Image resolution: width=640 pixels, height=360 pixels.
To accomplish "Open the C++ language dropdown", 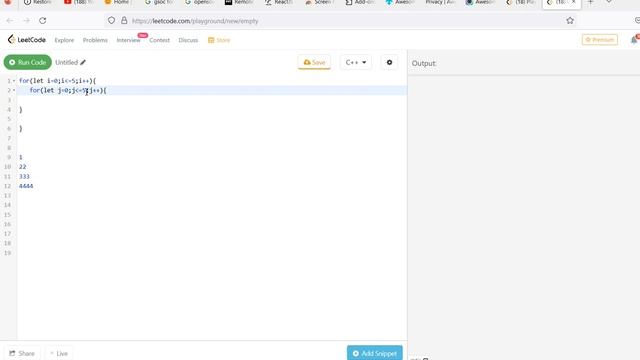I will click(356, 62).
